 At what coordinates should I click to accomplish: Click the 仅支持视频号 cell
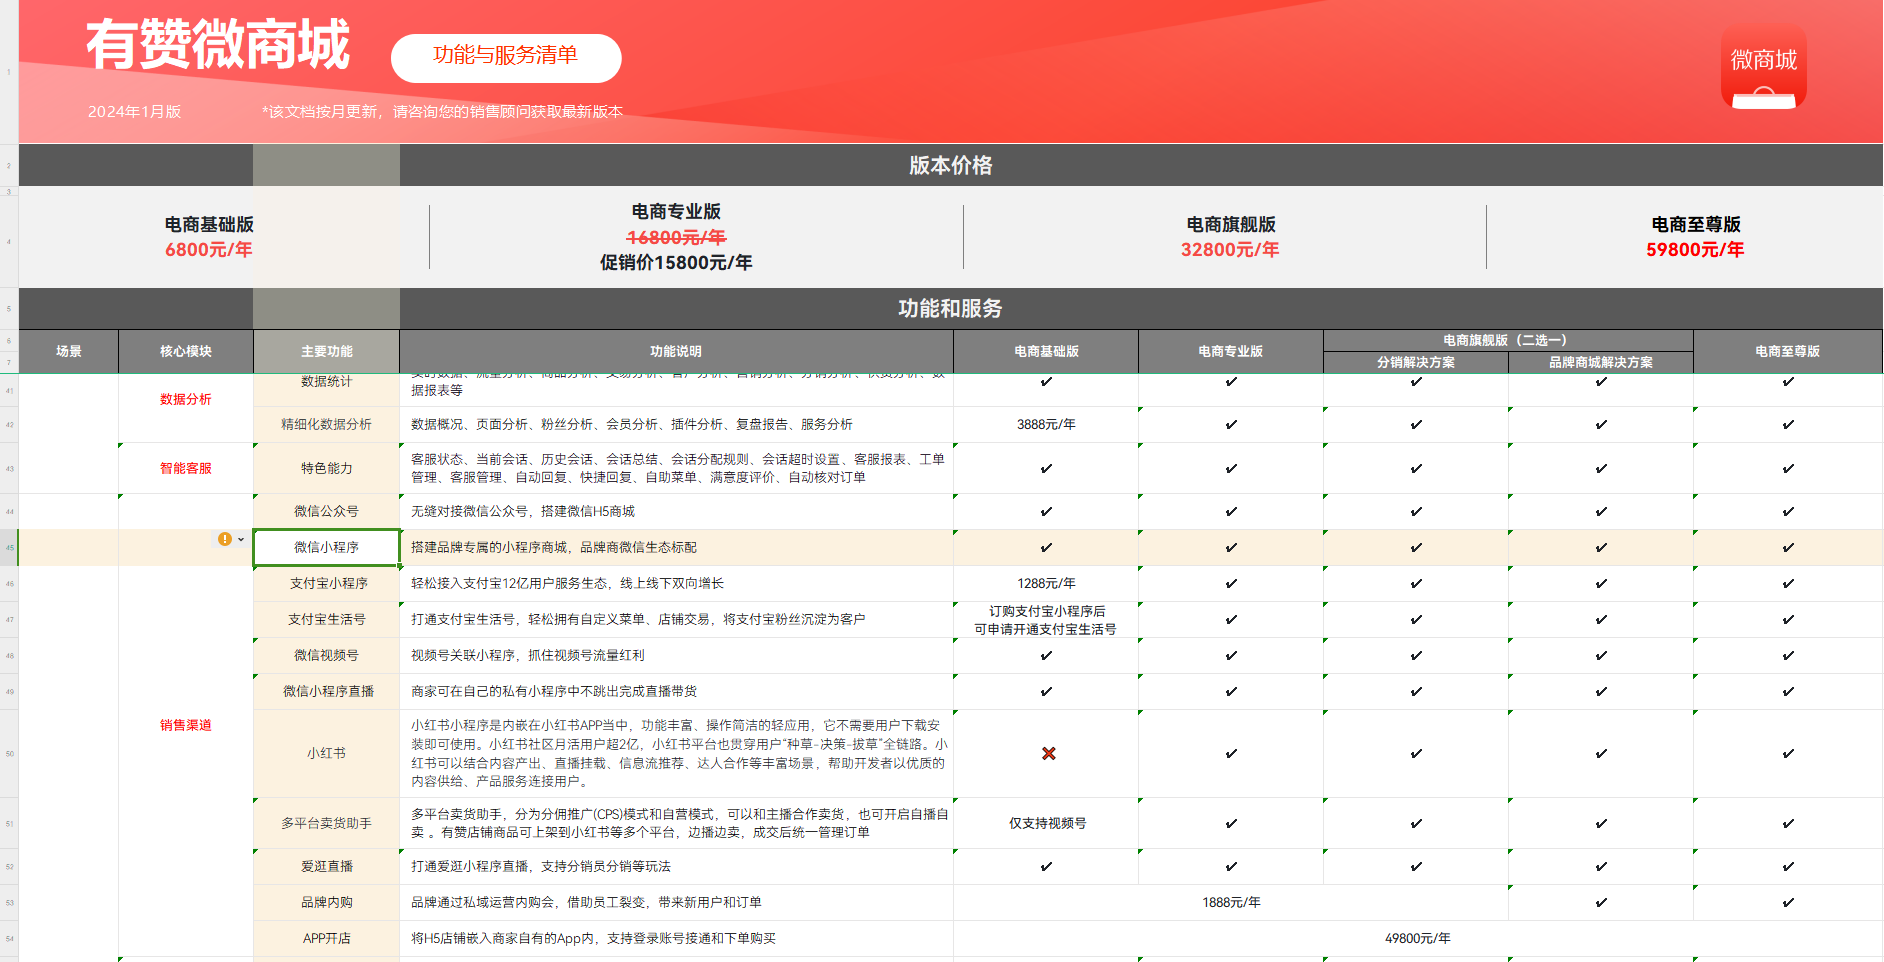click(1046, 823)
